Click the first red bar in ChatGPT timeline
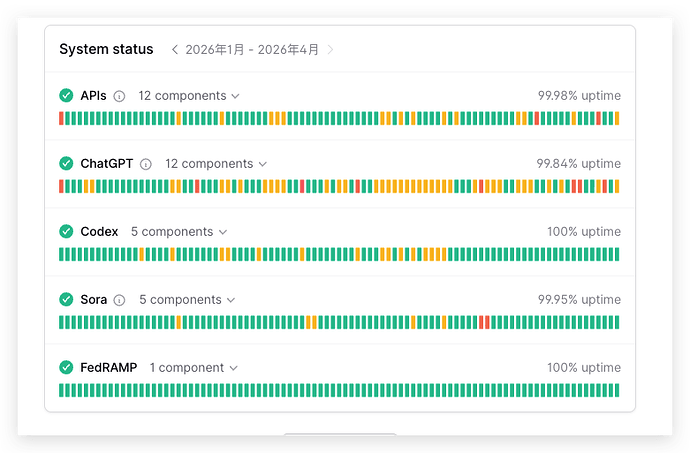The width and height of the screenshot is (690, 453). pyautogui.click(x=61, y=186)
